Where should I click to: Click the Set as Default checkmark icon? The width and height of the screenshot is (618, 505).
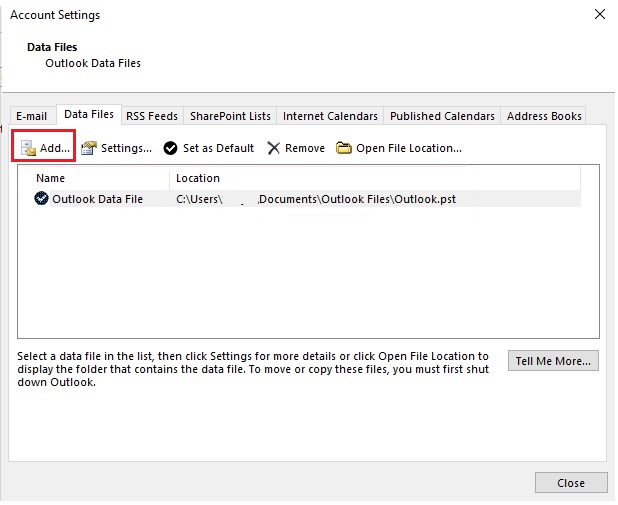pos(170,148)
